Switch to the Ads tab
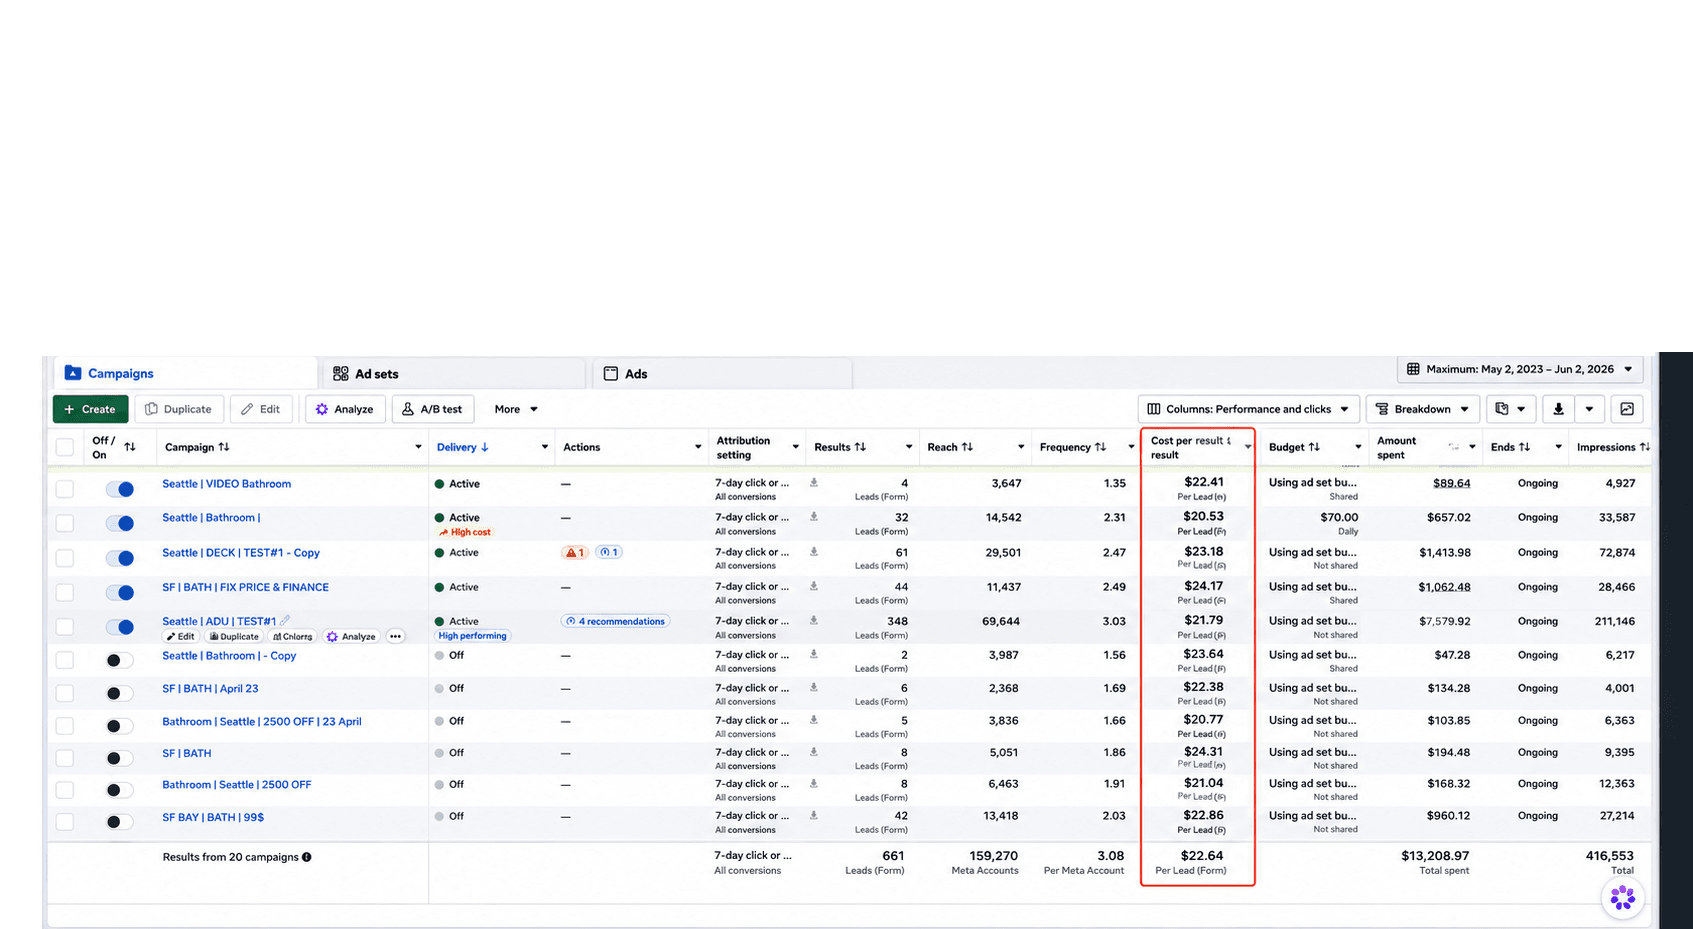Screen dimensions: 1693x929 coord(721,373)
